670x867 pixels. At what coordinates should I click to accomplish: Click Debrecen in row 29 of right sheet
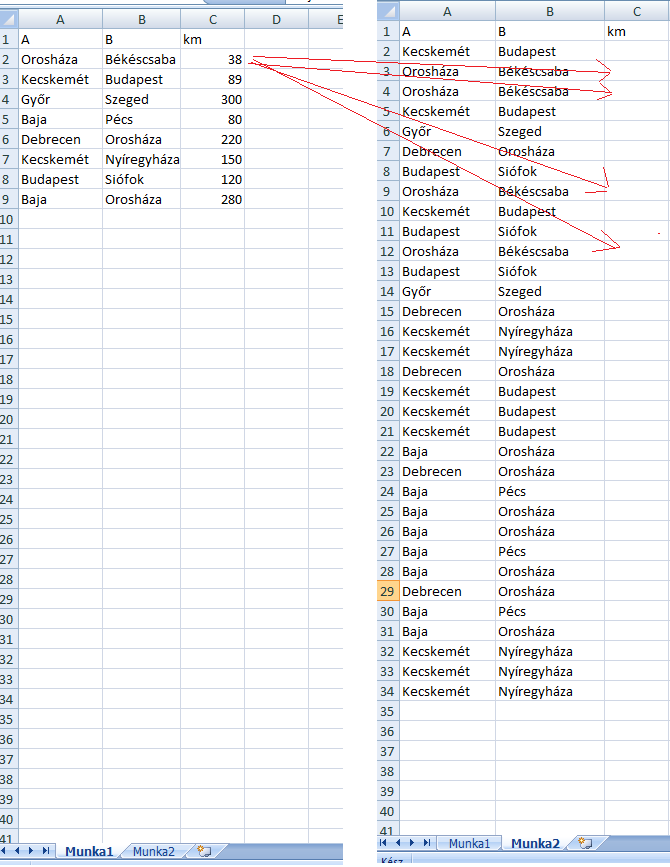tap(447, 591)
